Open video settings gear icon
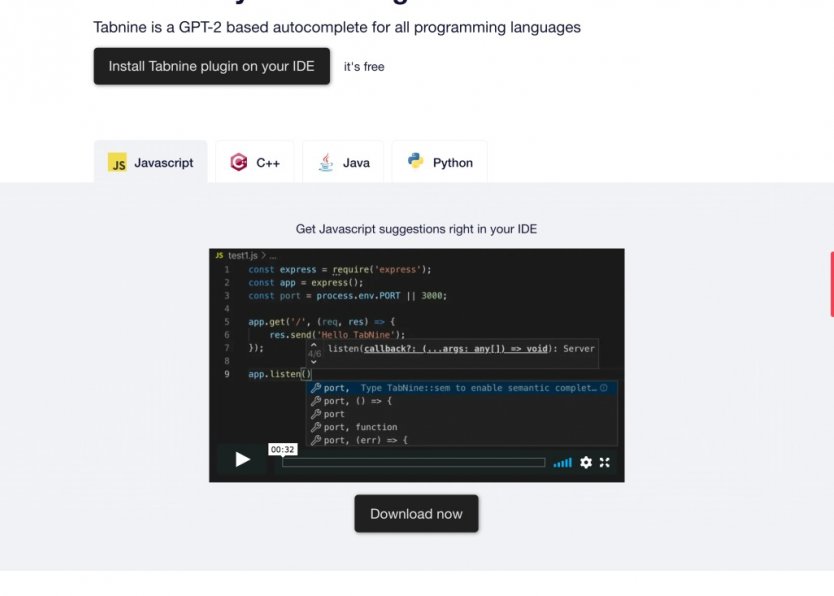The height and width of the screenshot is (596, 834). tap(586, 462)
